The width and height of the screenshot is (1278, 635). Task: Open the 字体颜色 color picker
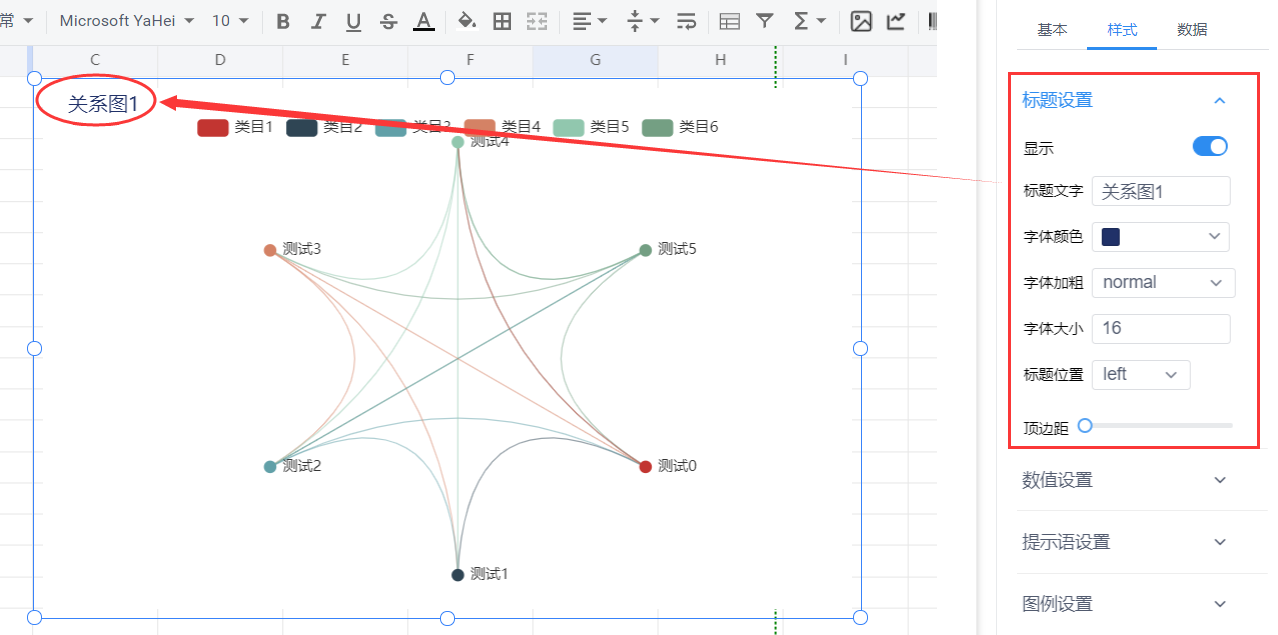coord(1161,237)
